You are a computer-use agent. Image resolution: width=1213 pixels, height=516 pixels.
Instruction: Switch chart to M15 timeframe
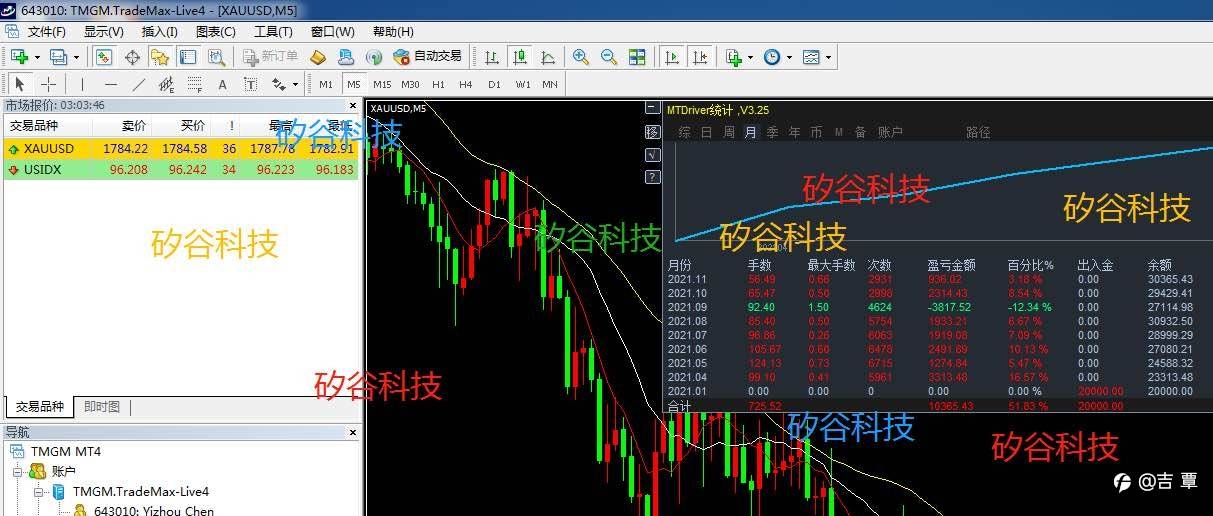[x=382, y=84]
